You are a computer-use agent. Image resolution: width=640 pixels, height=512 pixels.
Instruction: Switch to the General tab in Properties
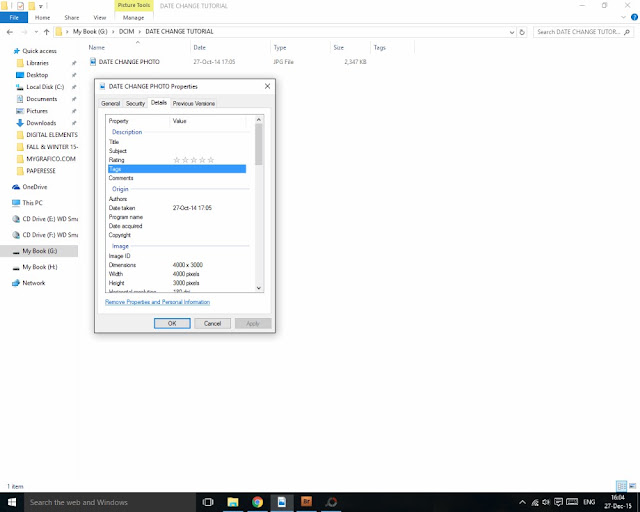111,104
